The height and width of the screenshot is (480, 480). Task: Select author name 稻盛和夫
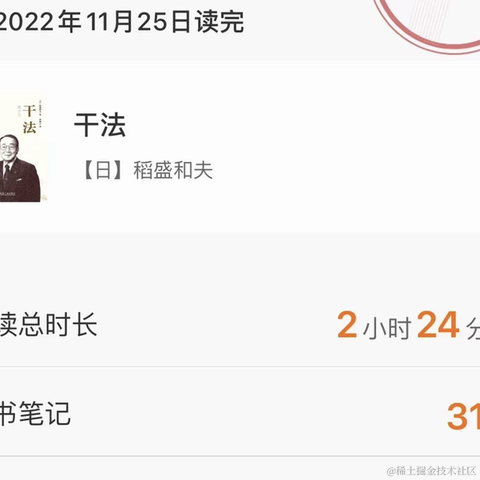click(173, 170)
